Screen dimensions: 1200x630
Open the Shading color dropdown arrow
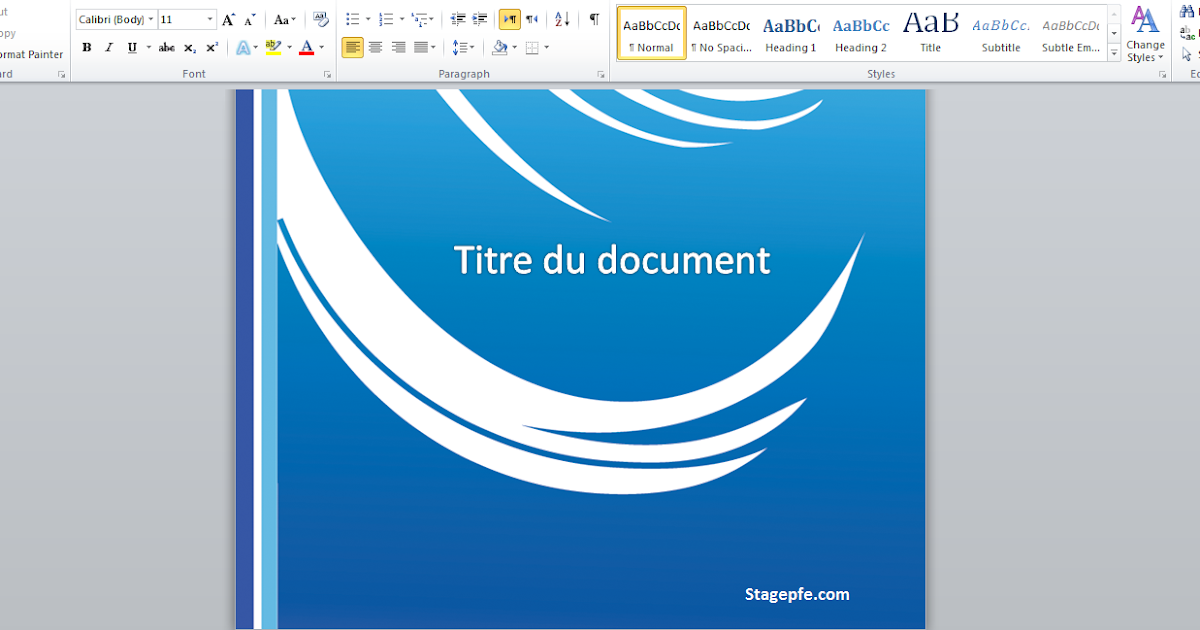pyautogui.click(x=515, y=47)
